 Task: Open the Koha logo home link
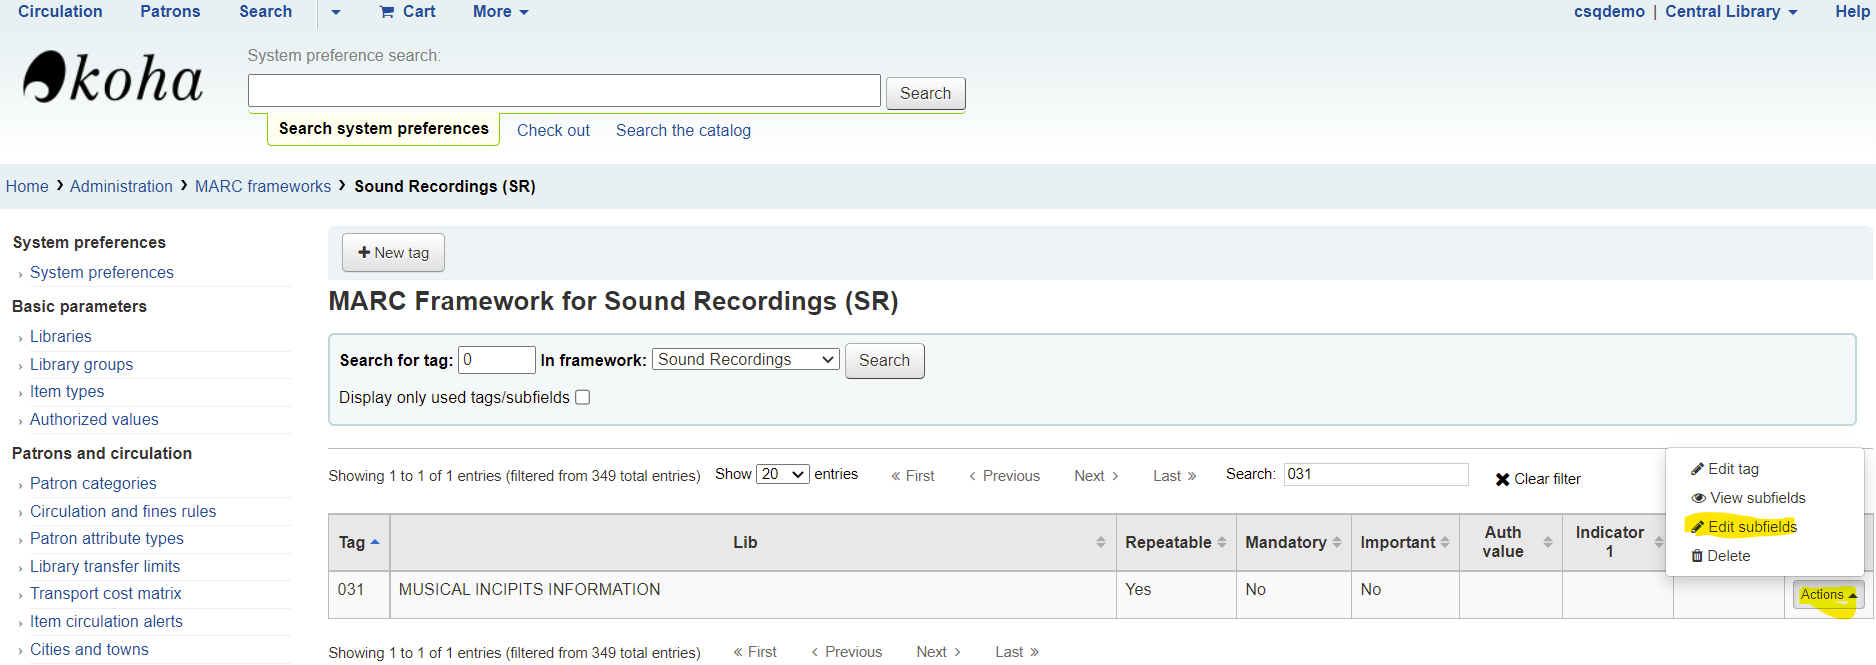[113, 77]
